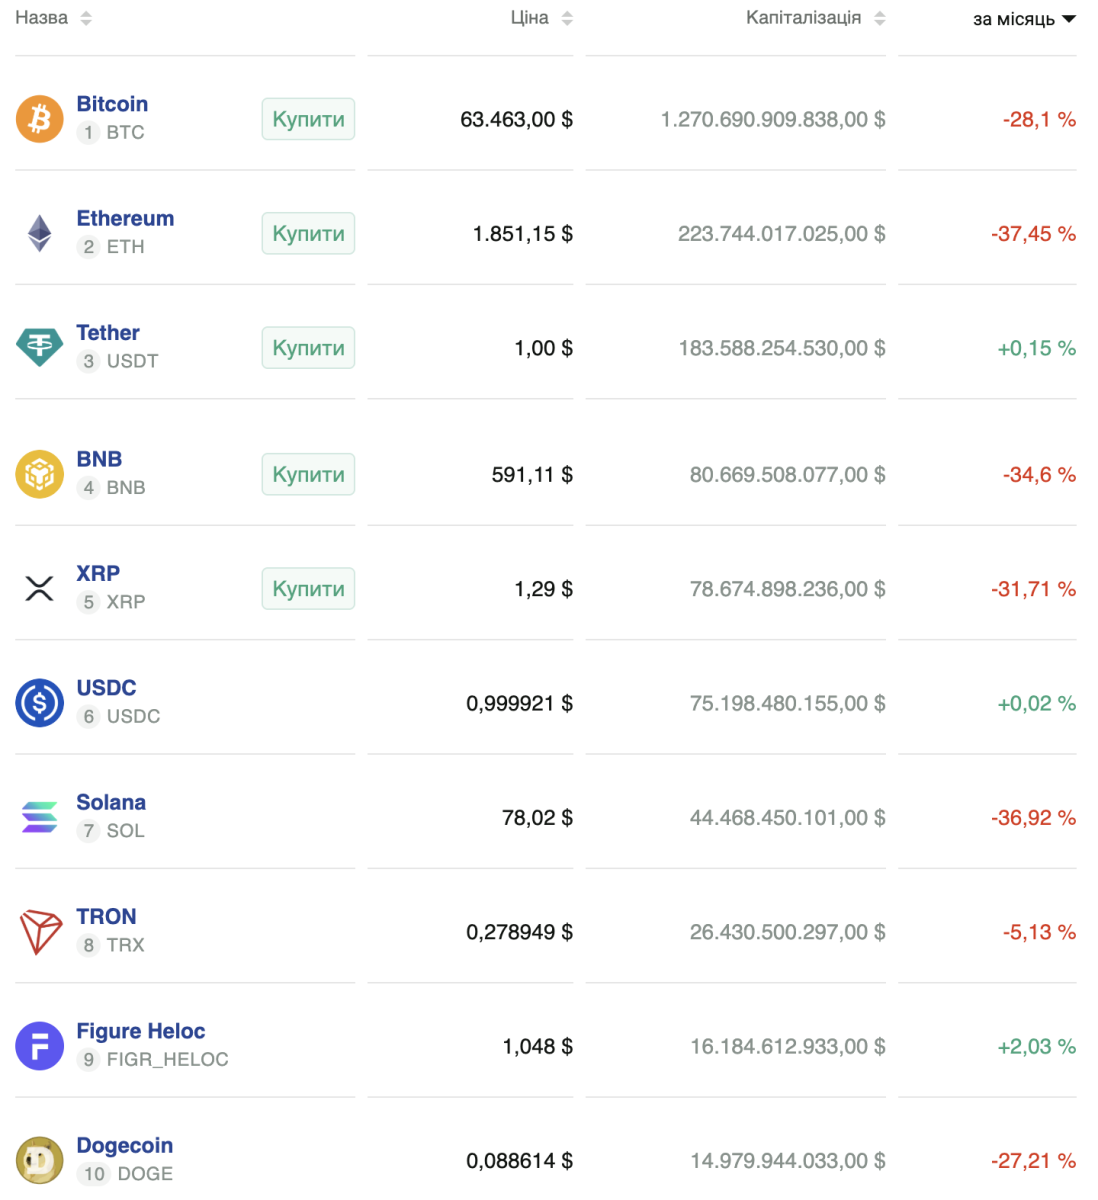Sort table by Назва column

tap(53, 18)
